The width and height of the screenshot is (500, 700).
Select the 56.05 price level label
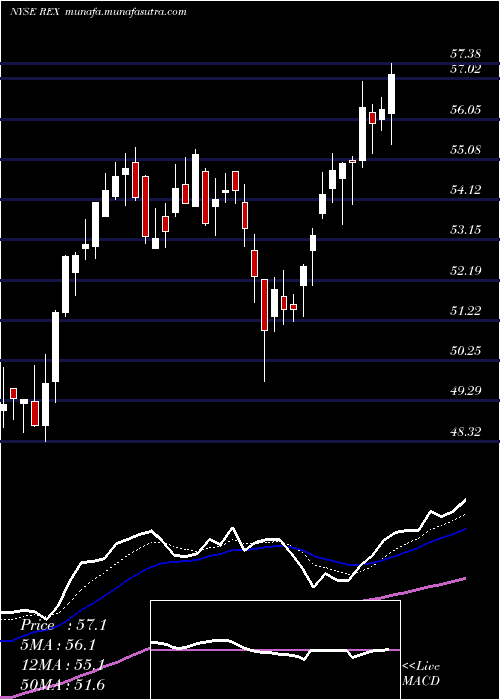coord(465,110)
